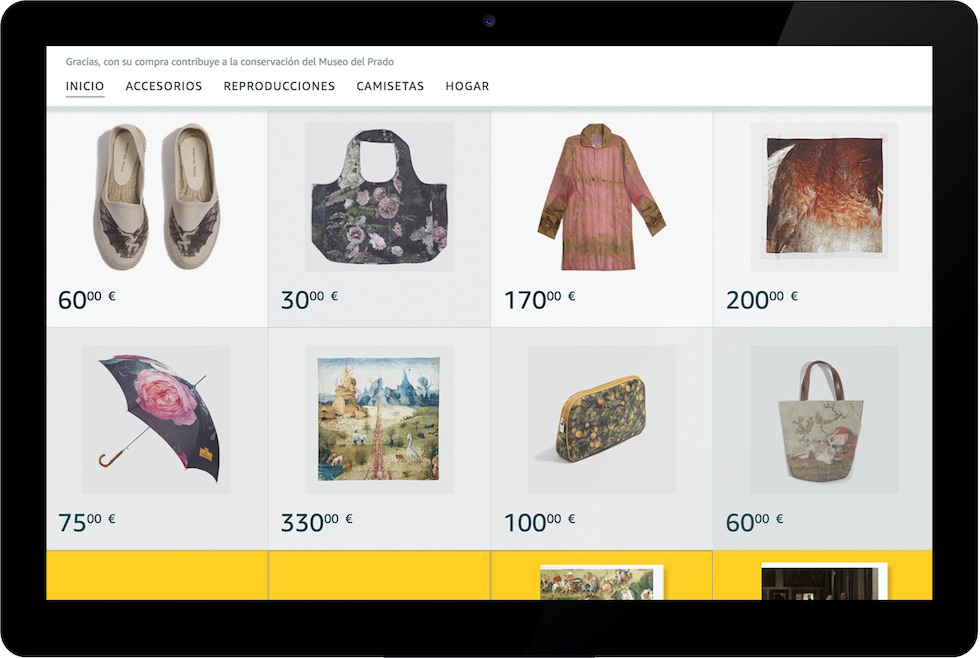View the bat-print espadrilles product
The height and width of the screenshot is (658, 980).
(157, 196)
